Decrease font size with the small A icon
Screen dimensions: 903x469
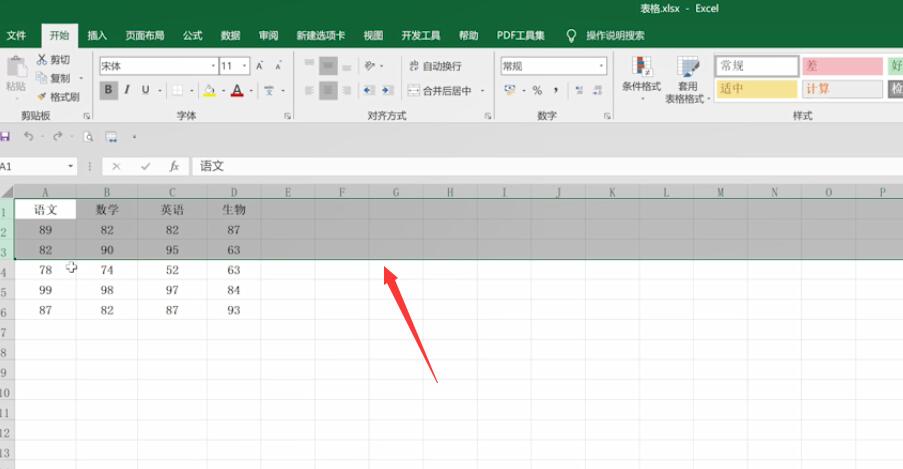278,66
